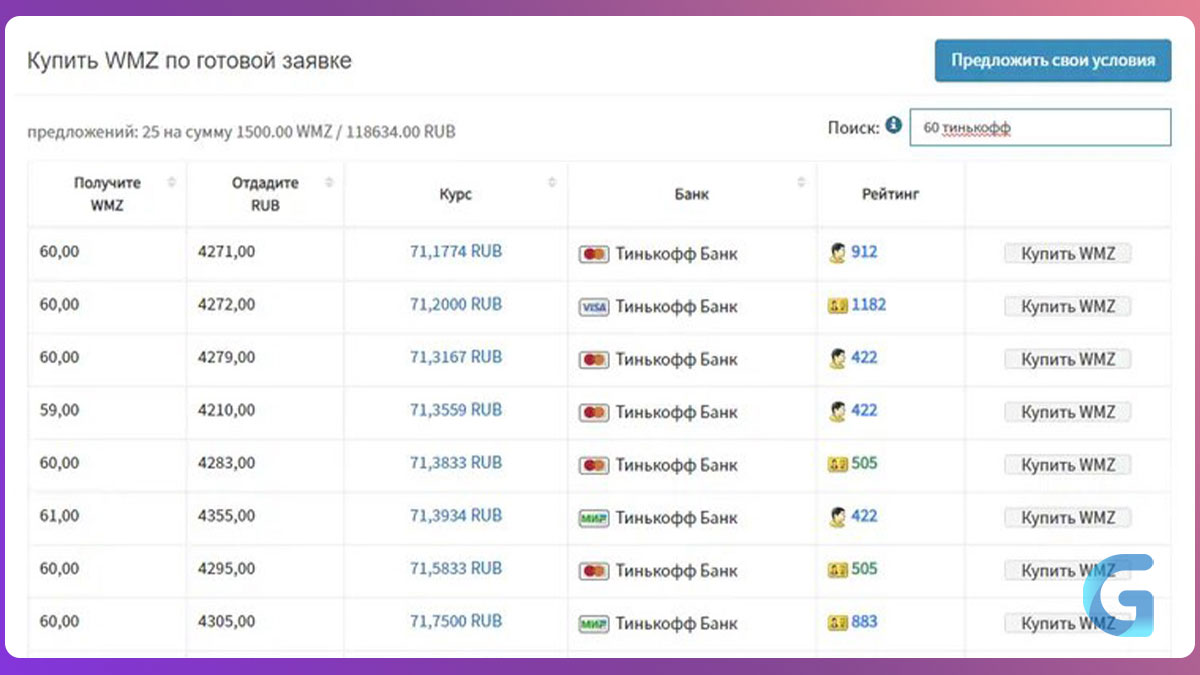Click Mastercard icon in 71,1774 RUB row
1200x675 pixels.
click(x=594, y=254)
